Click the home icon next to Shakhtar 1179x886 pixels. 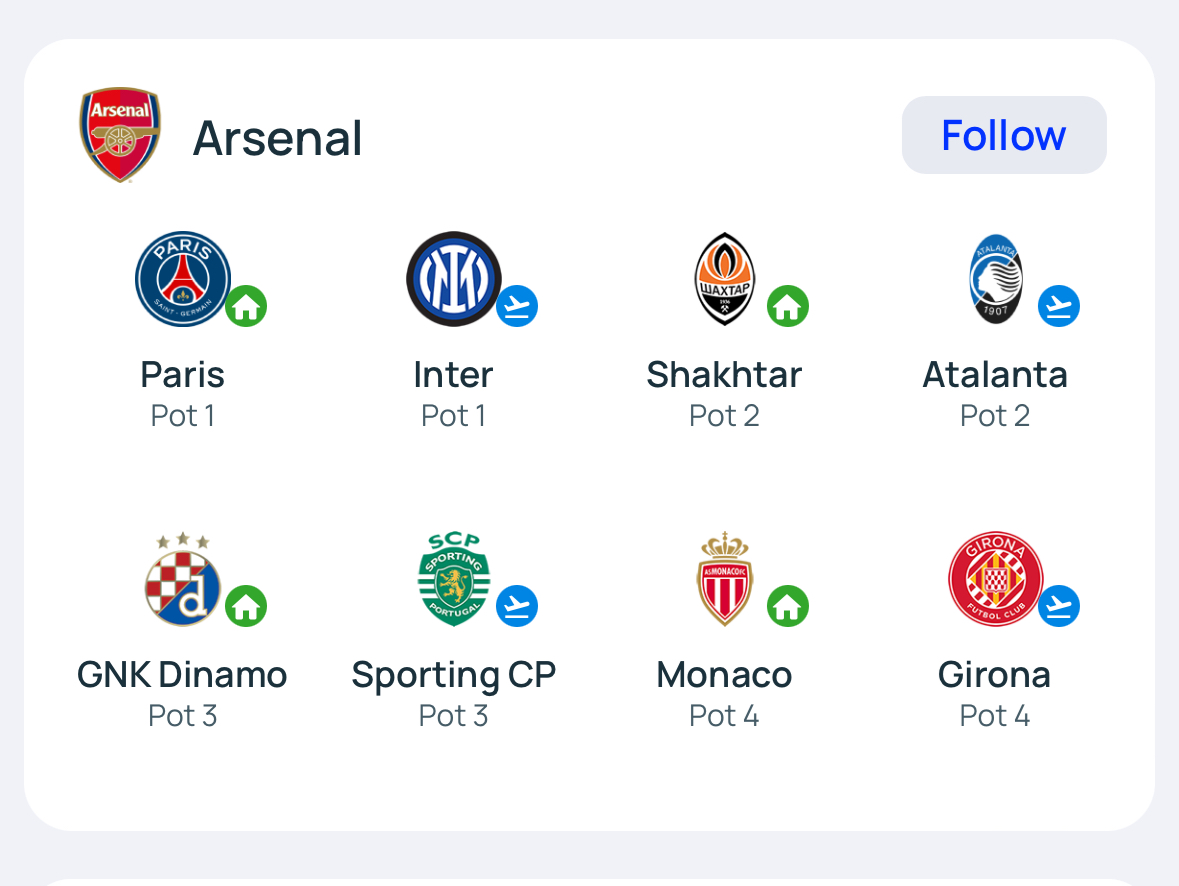click(788, 306)
